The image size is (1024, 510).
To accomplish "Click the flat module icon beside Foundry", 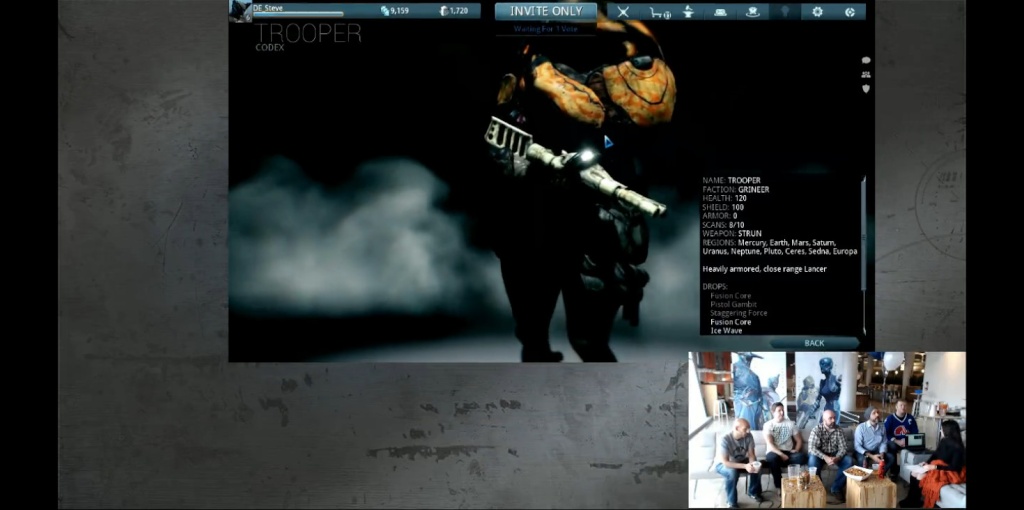I will coord(720,12).
